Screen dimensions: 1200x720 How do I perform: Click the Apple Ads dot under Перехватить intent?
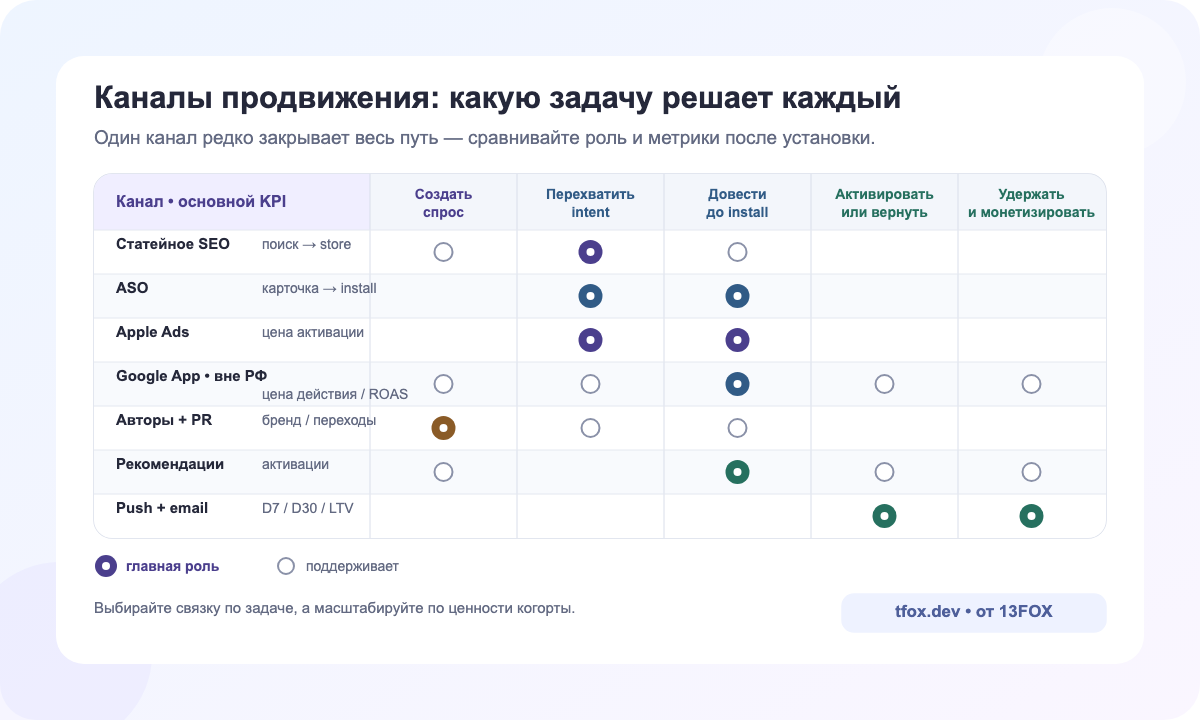coord(591,340)
